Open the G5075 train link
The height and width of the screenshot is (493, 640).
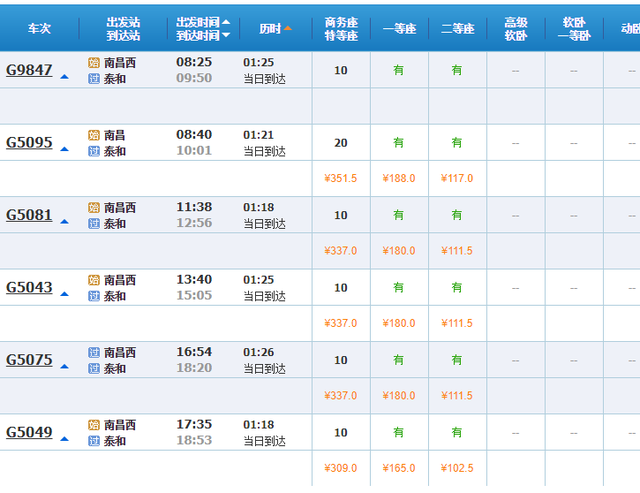[x=29, y=360]
